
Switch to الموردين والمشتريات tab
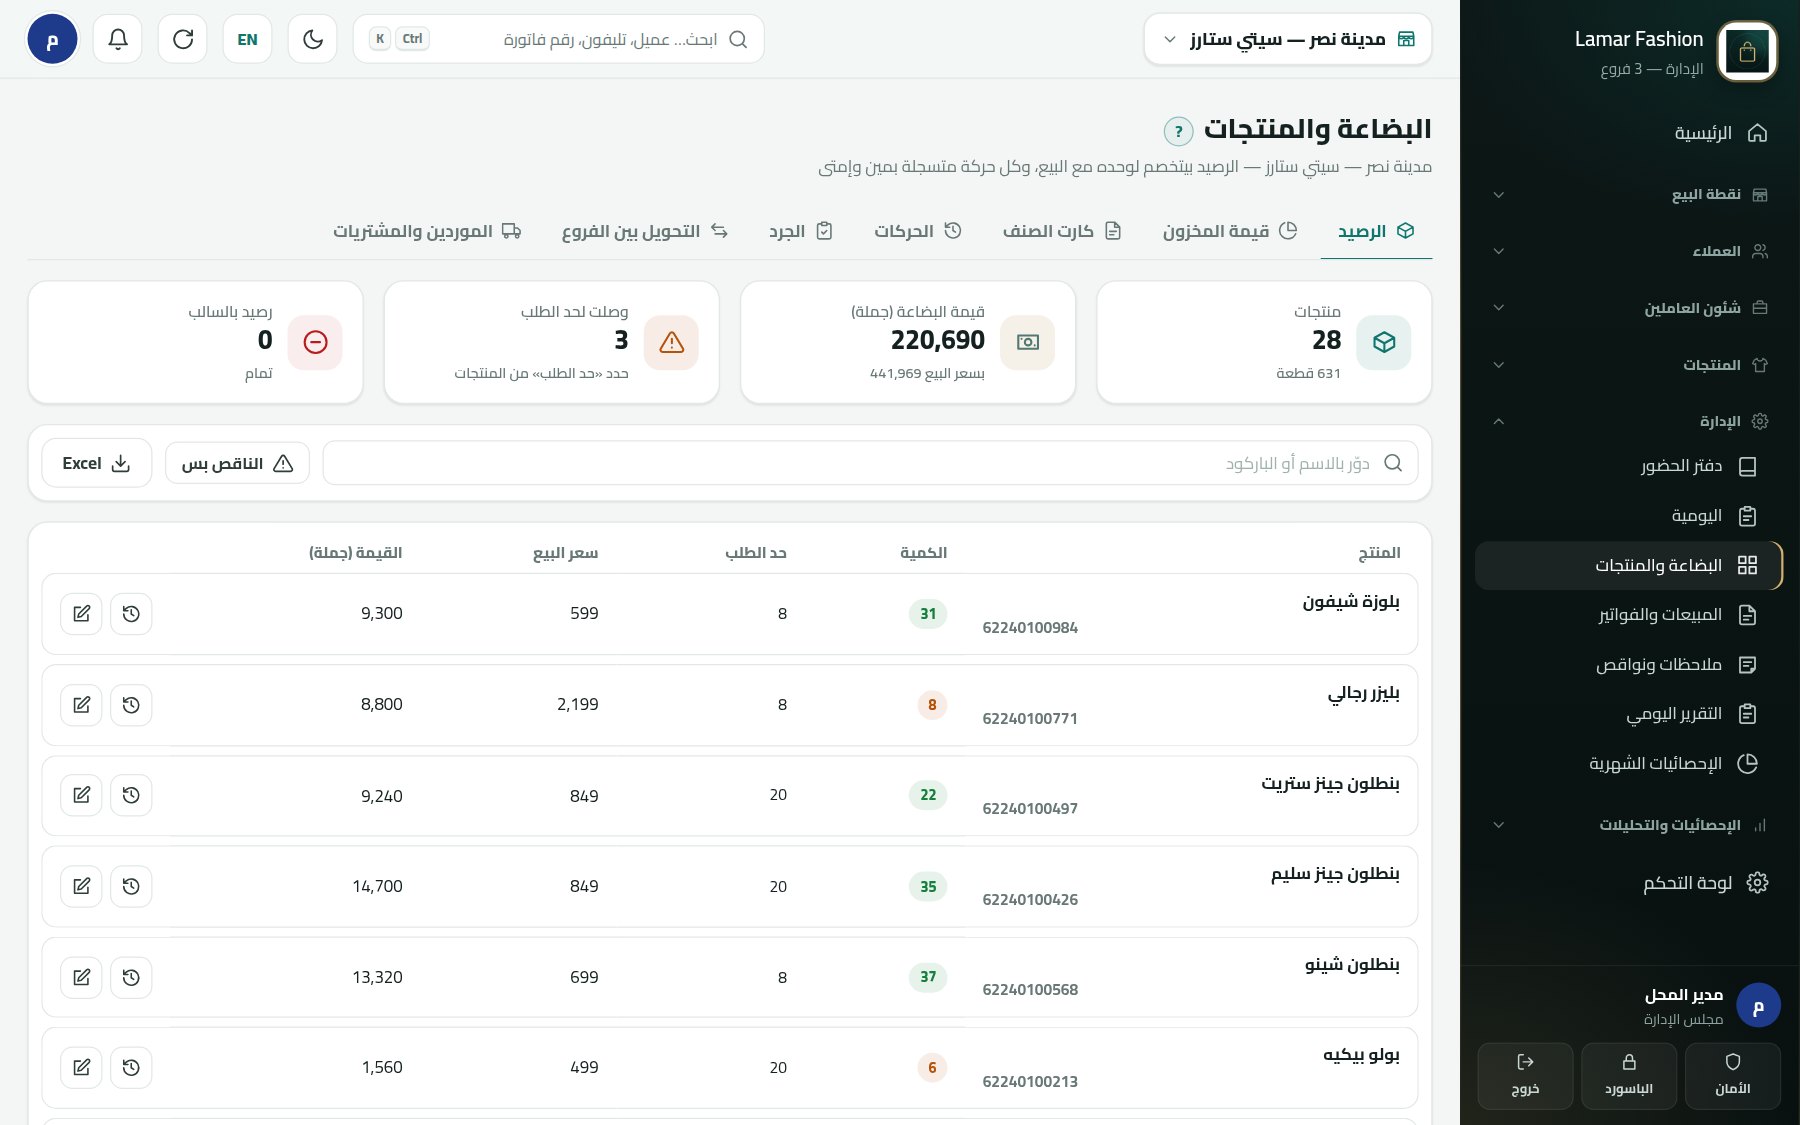[x=427, y=231]
